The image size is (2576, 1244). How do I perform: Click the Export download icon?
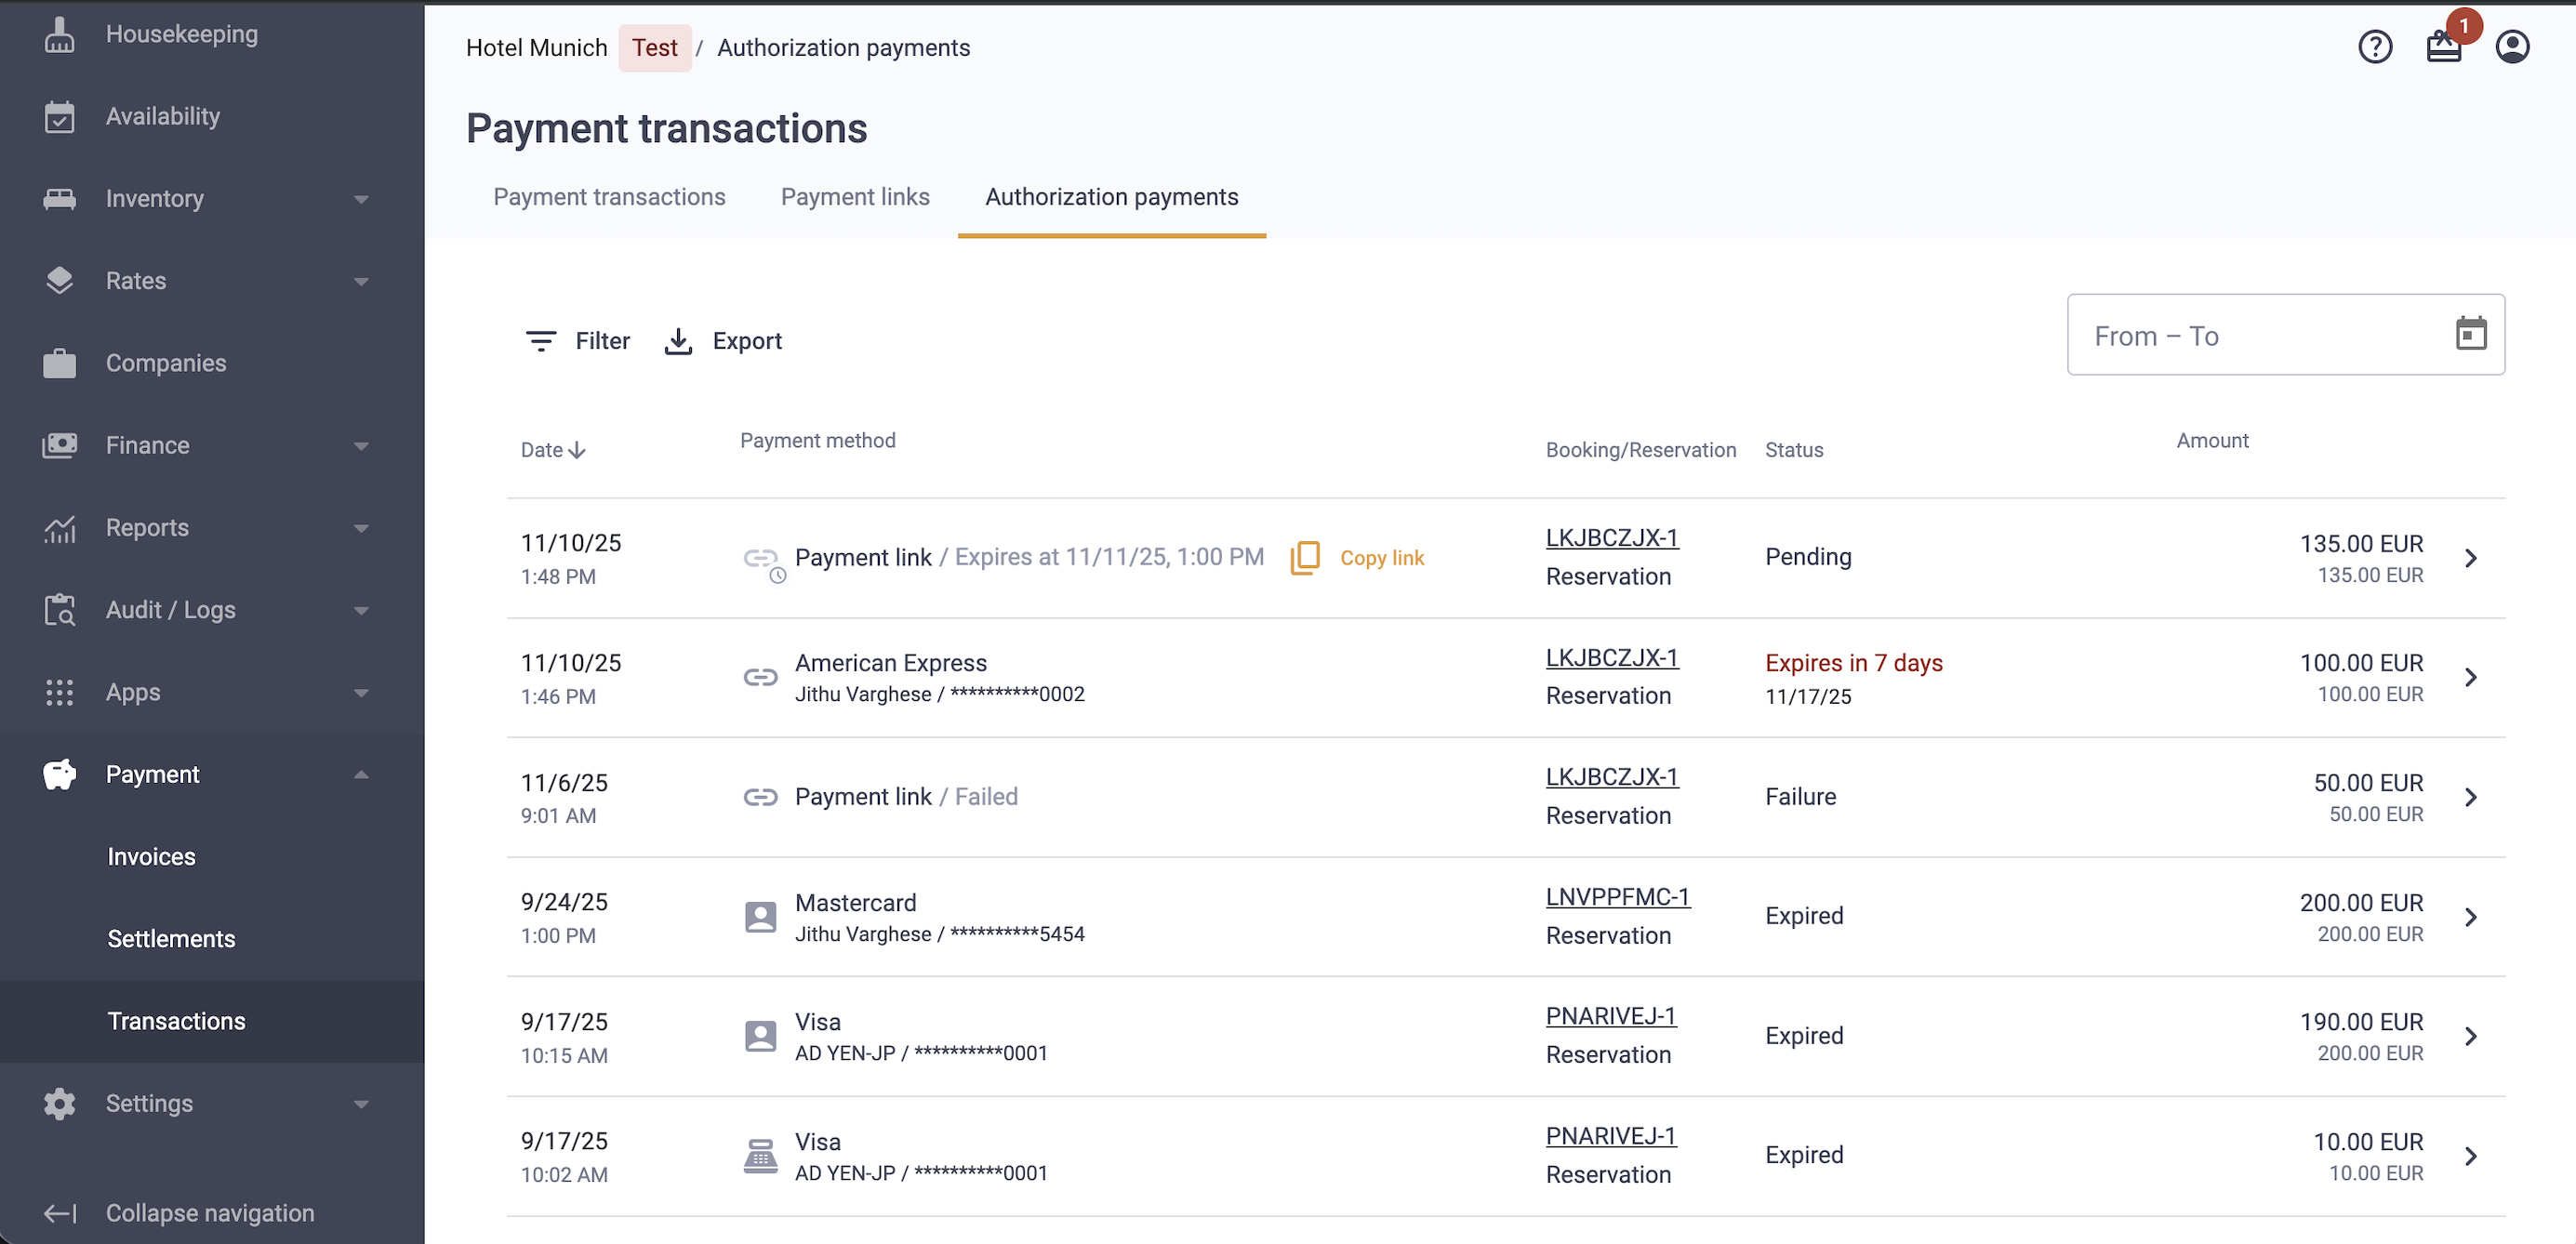tap(678, 341)
